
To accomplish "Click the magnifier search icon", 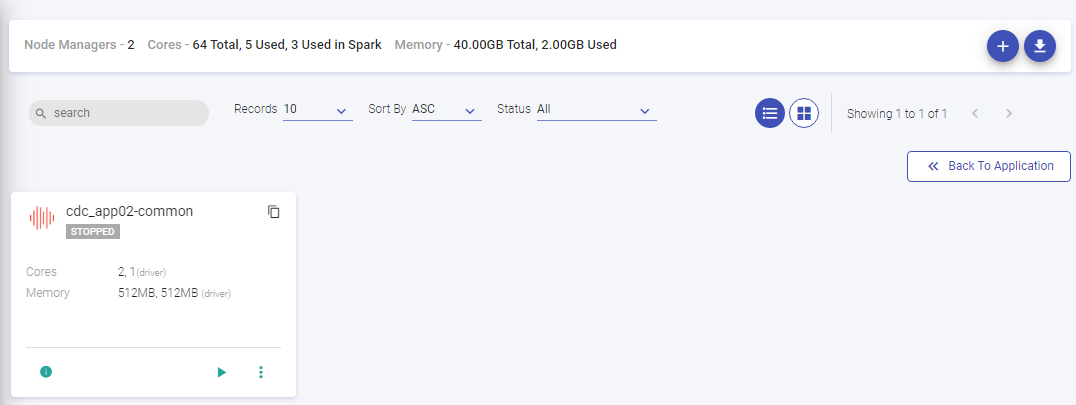I will tap(41, 113).
